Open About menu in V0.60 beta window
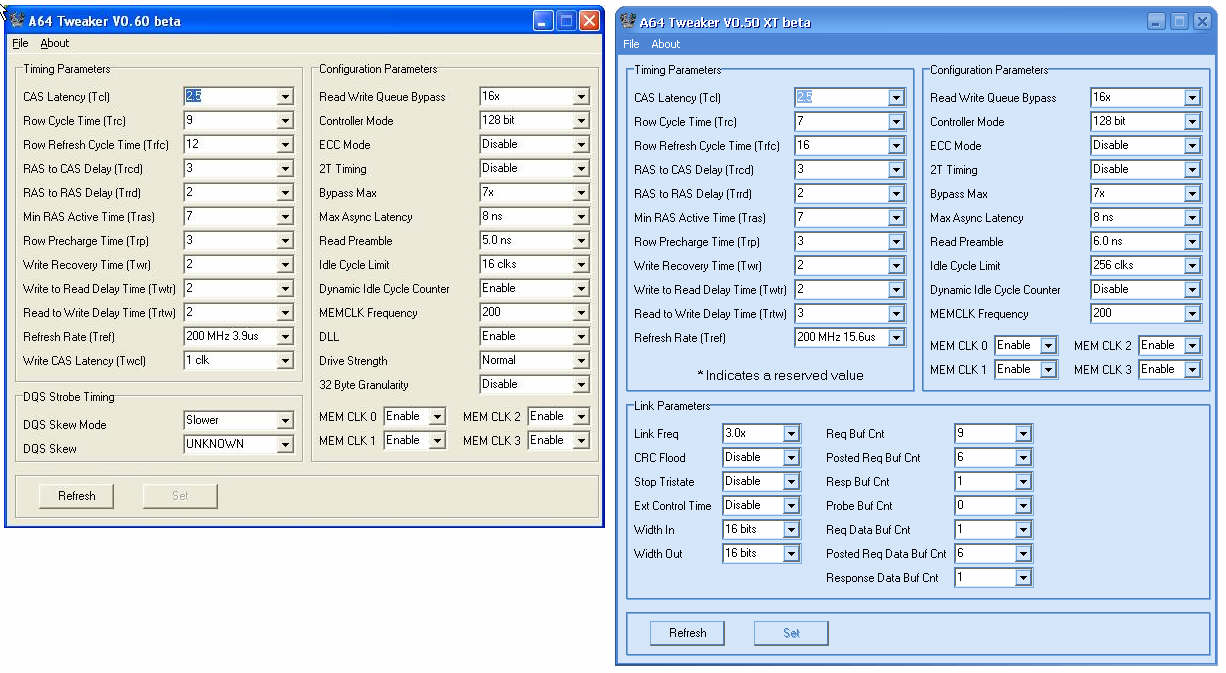 pos(55,43)
